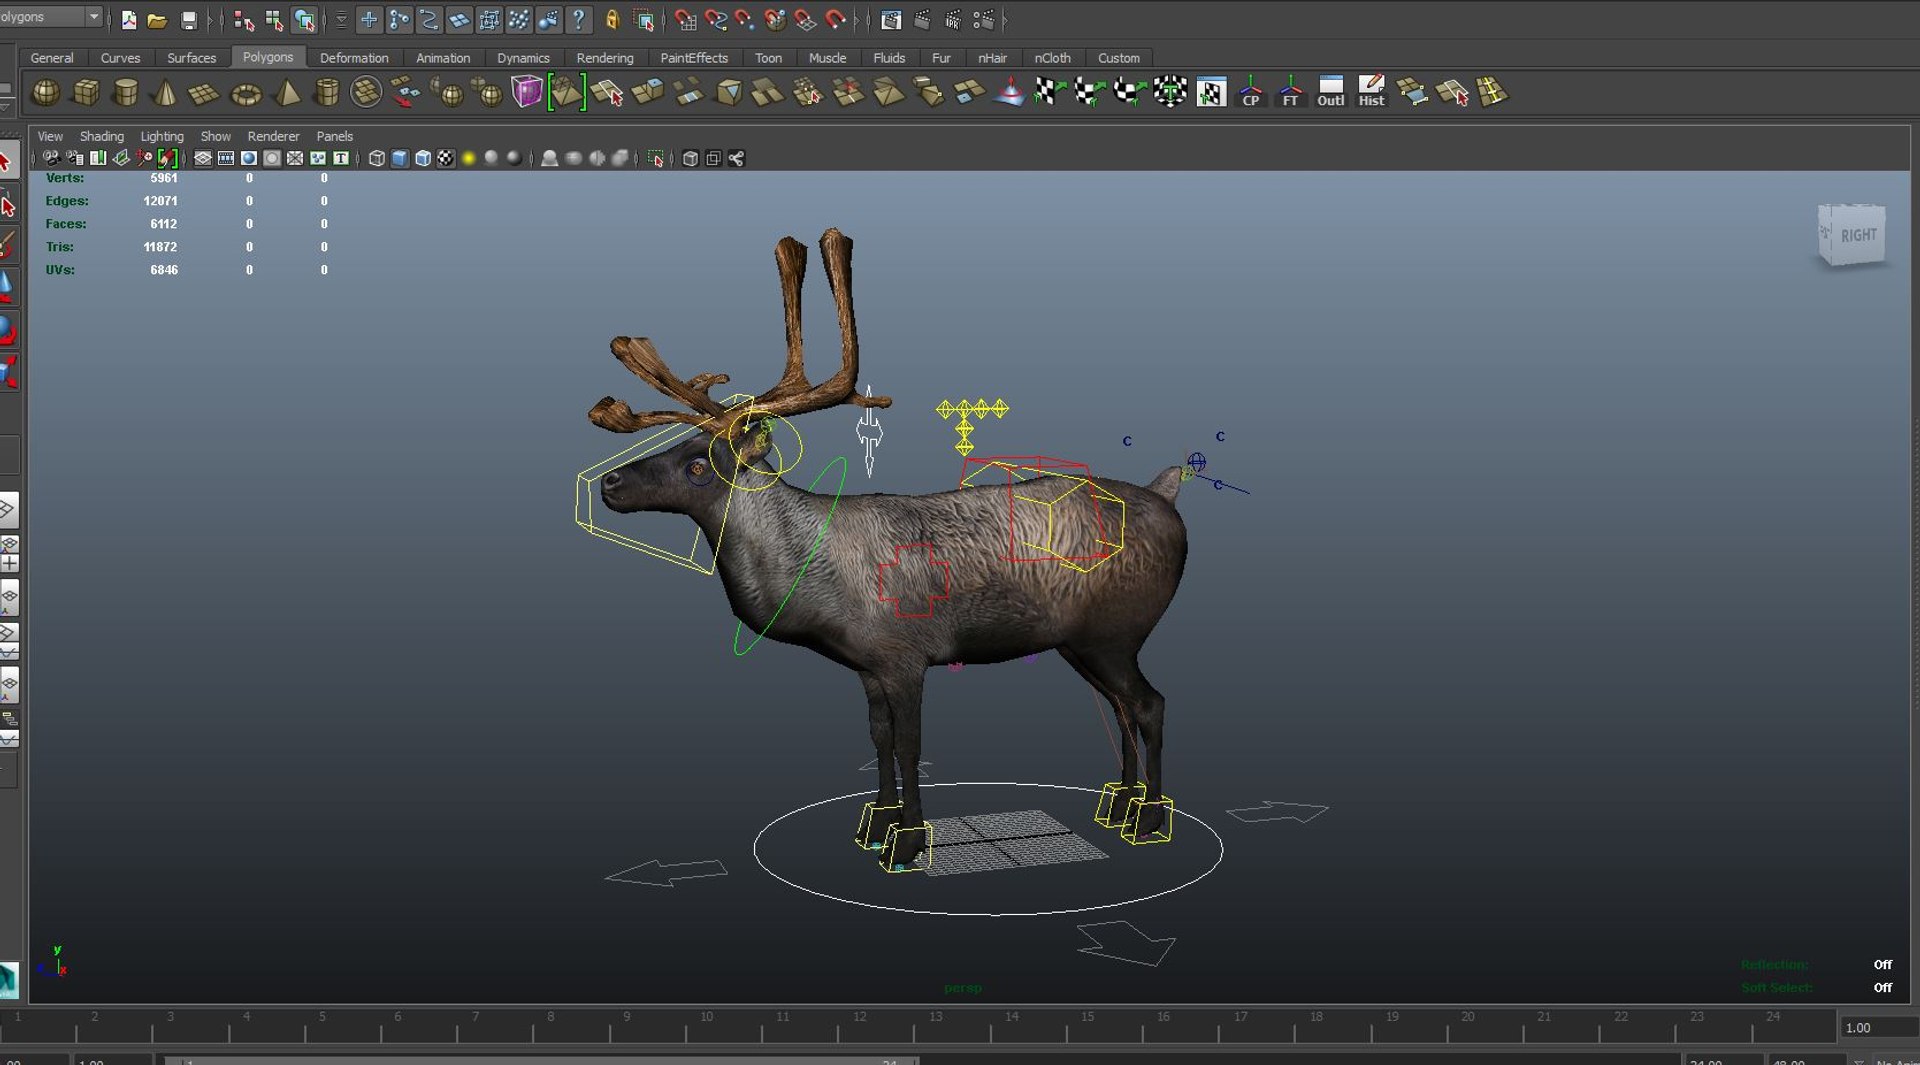Open the Outliner via Outl shelf icon
The image size is (1920, 1065).
pyautogui.click(x=1330, y=92)
